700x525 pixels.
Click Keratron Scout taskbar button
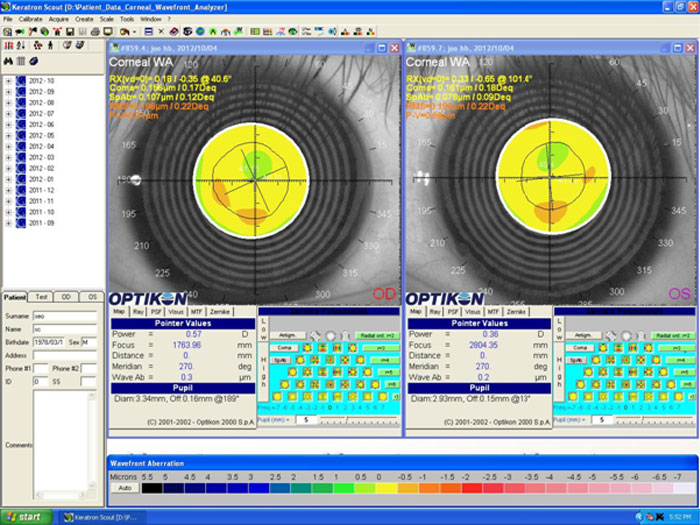pos(102,517)
